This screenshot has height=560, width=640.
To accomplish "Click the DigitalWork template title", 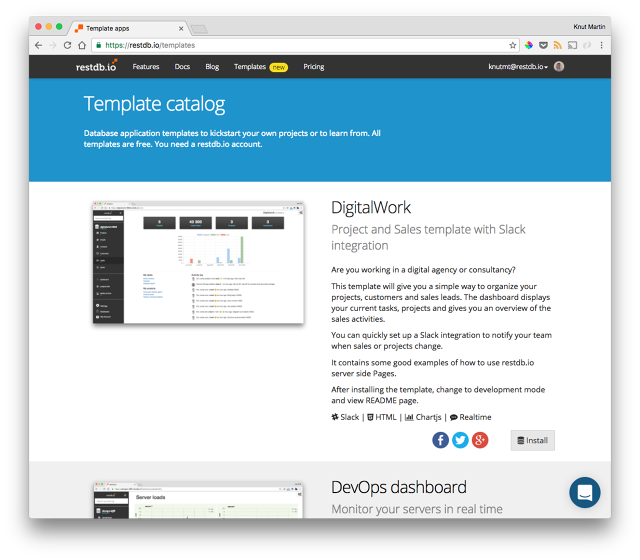I will coord(371,208).
